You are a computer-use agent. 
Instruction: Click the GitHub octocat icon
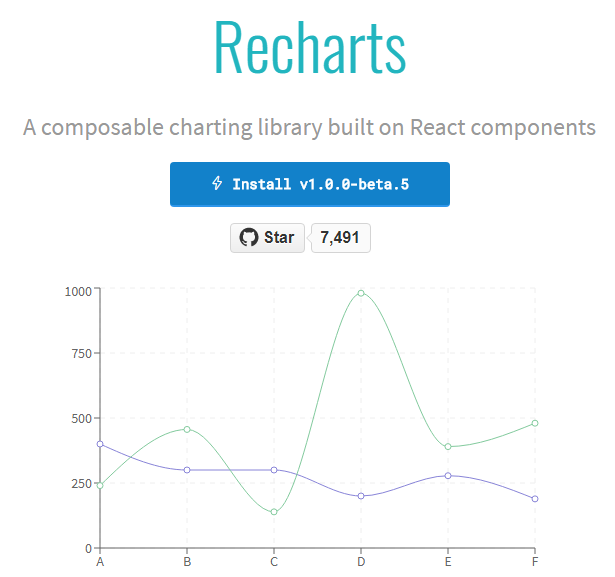tap(248, 237)
